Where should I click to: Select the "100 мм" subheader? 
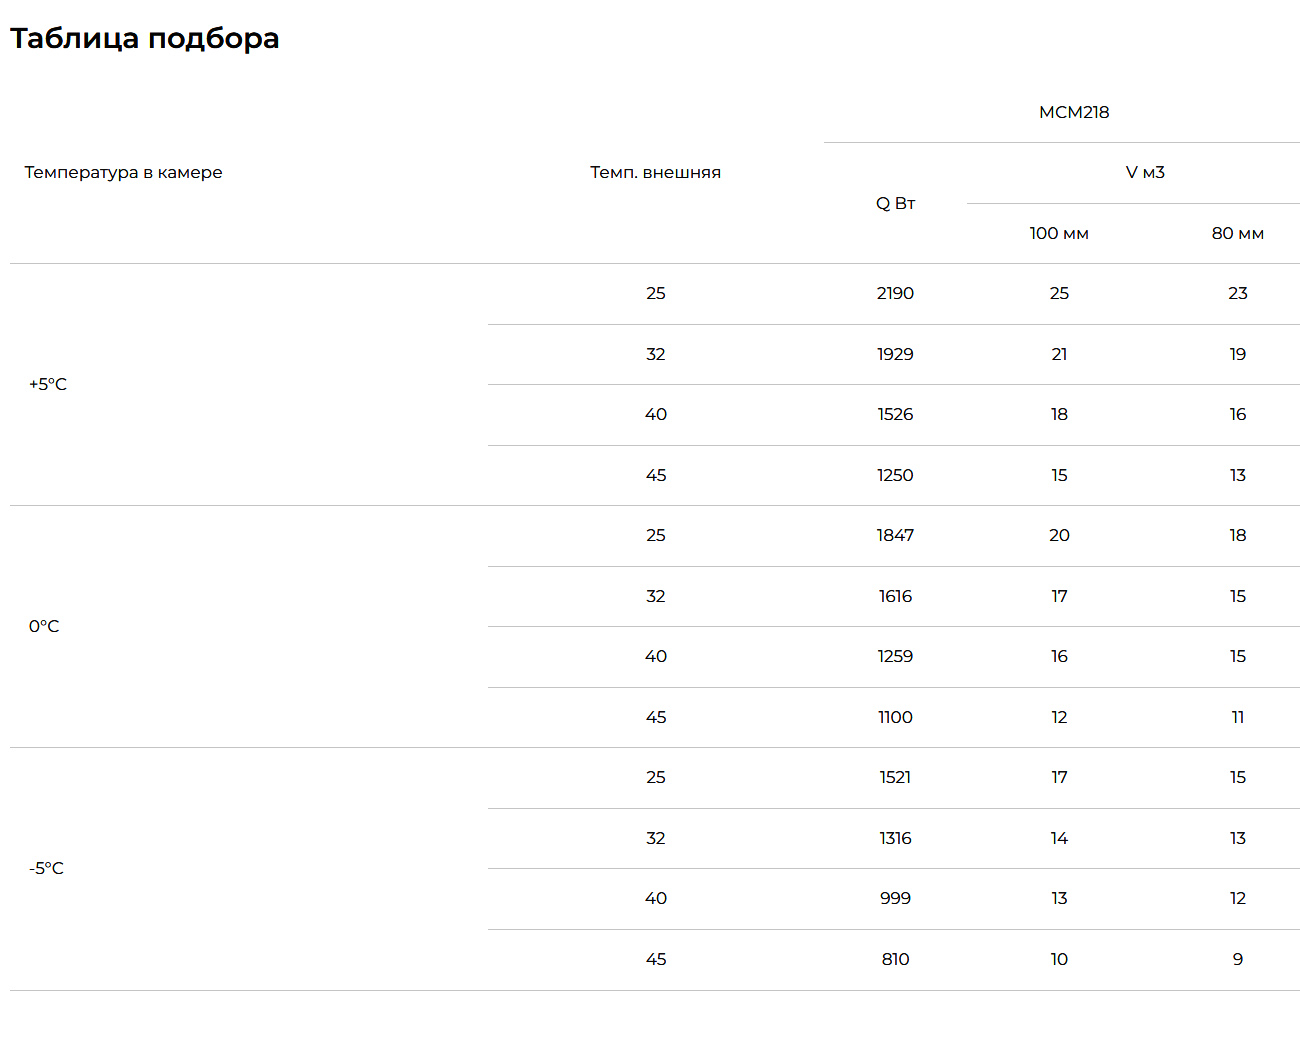pos(1059,233)
